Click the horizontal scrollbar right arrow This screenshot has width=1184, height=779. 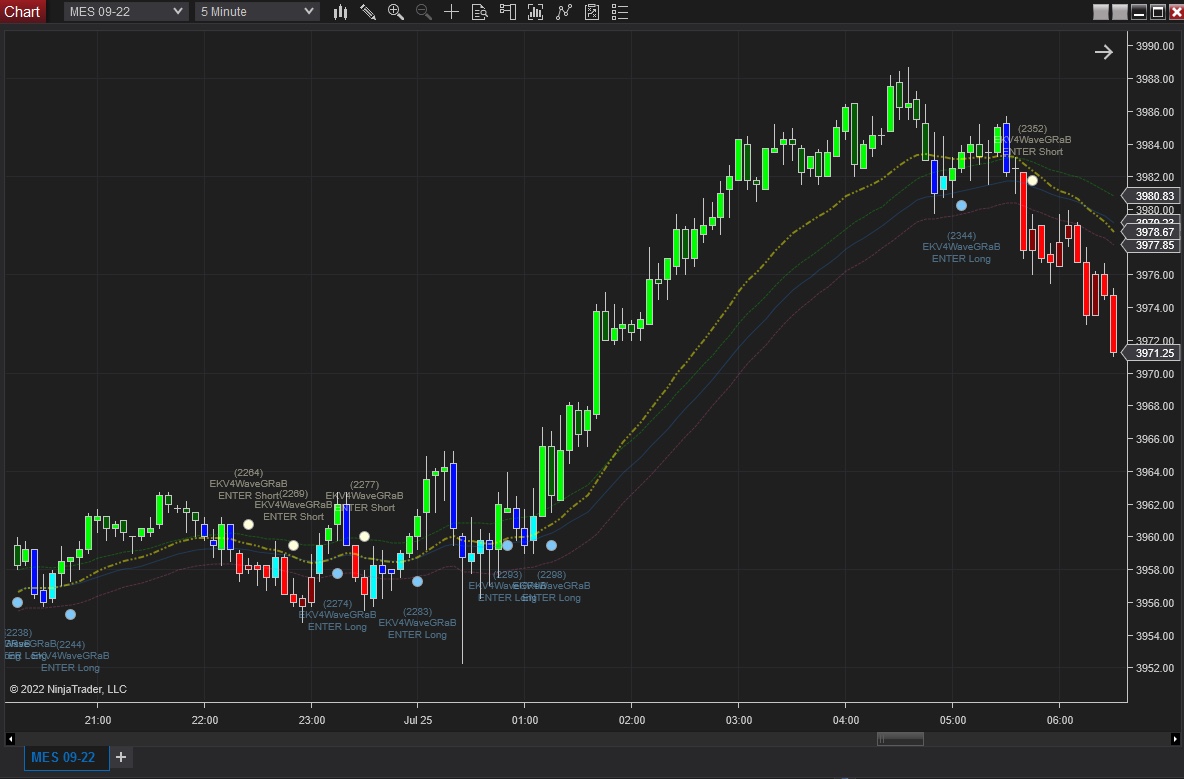pos(1175,739)
